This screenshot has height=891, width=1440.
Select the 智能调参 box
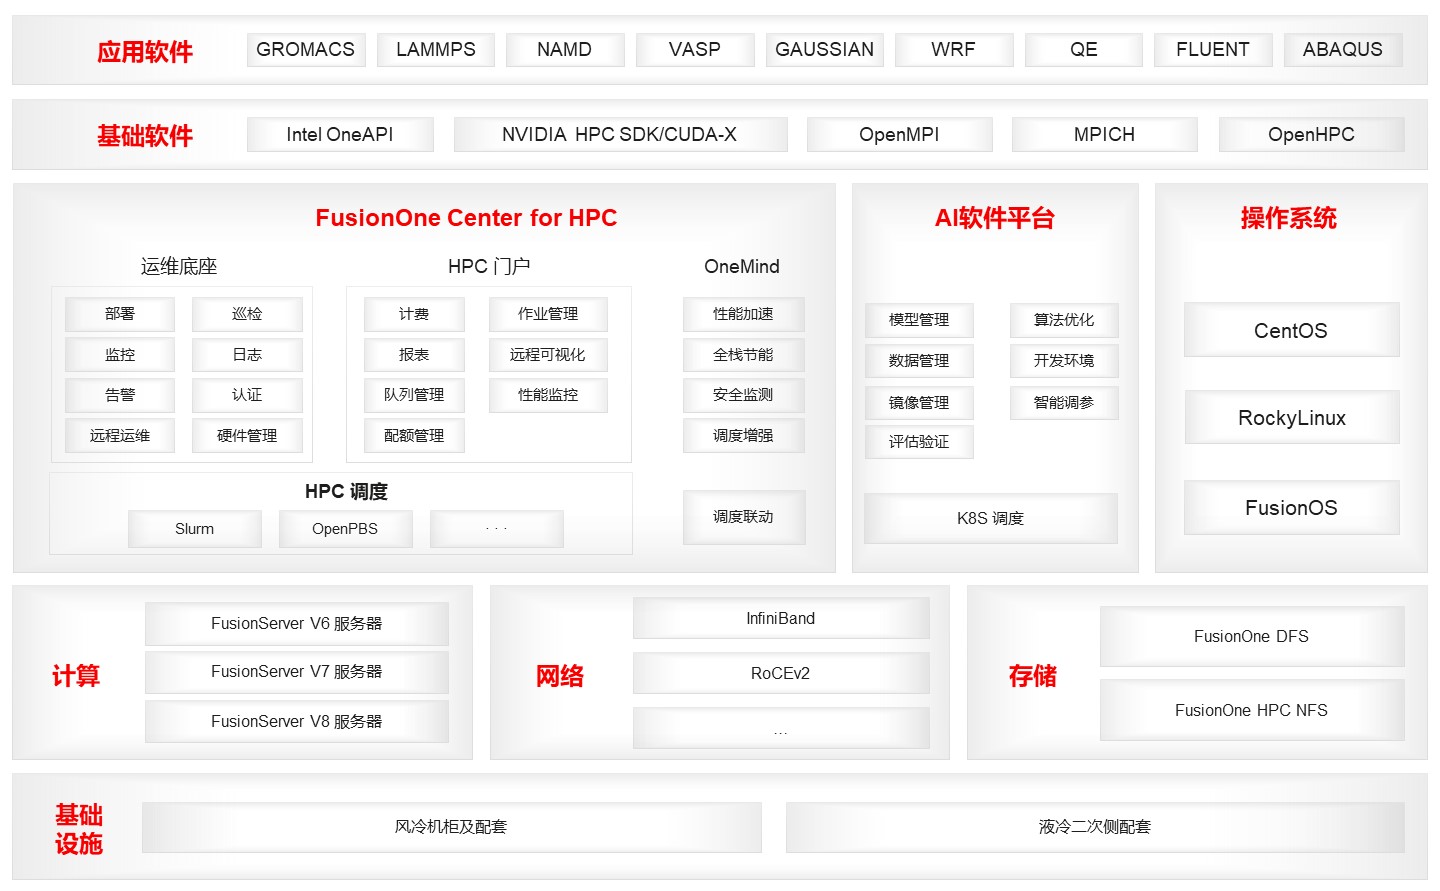click(1064, 403)
